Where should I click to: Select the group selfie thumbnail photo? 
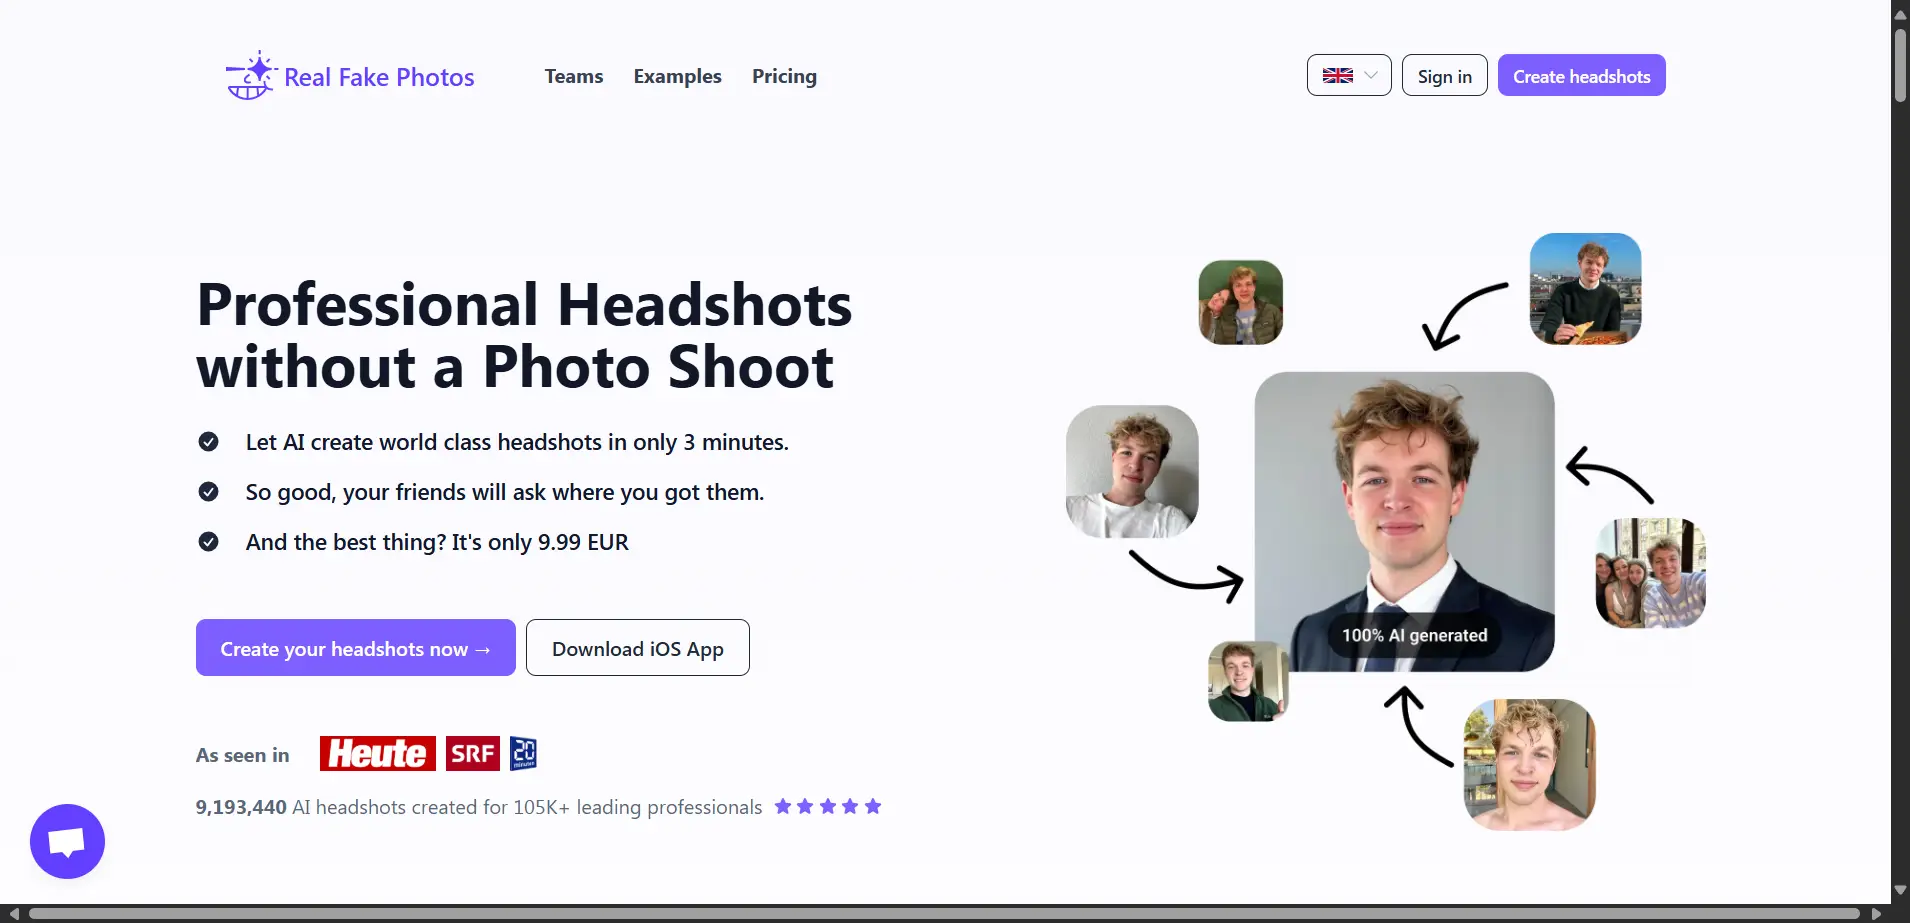[1650, 573]
